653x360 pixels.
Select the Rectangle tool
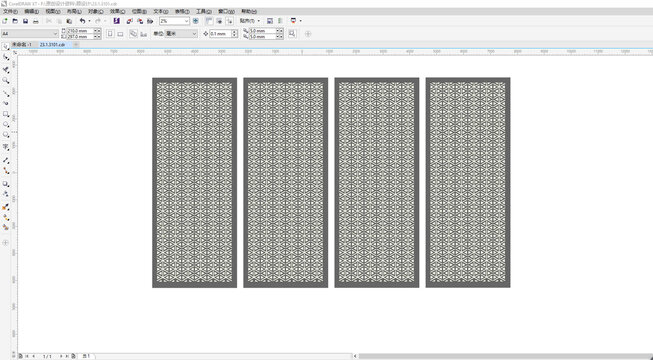click(x=6, y=114)
